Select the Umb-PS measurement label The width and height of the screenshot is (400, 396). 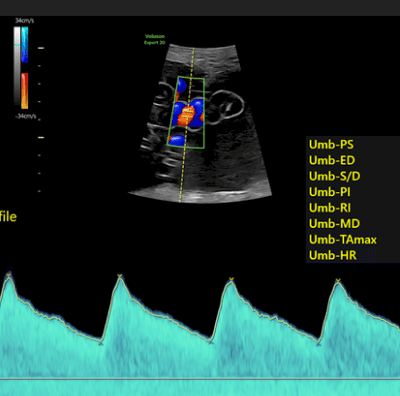[x=331, y=145]
